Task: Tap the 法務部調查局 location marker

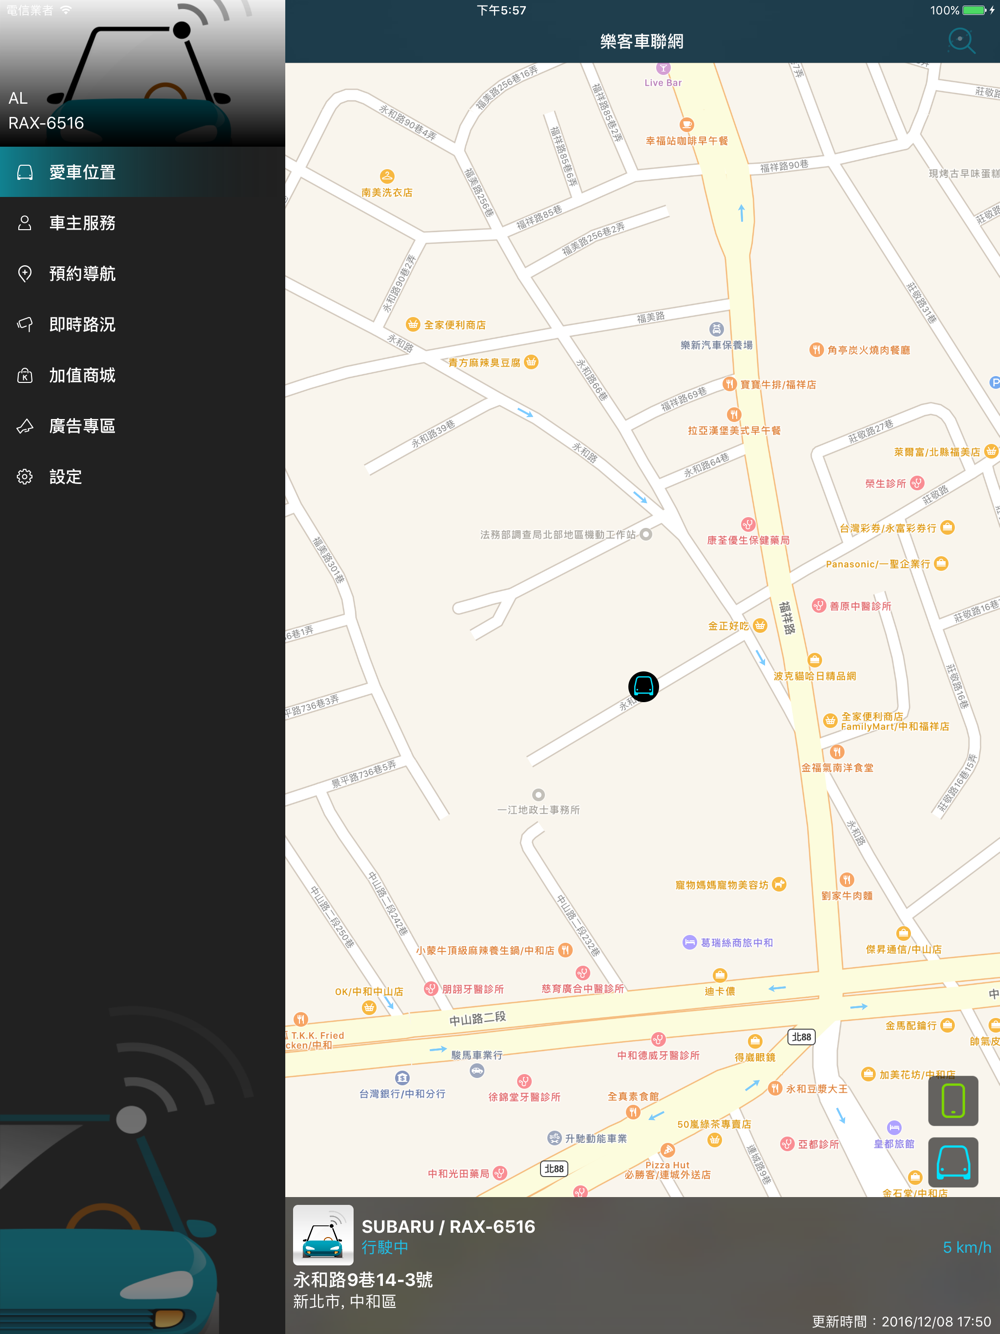Action: coord(646,534)
